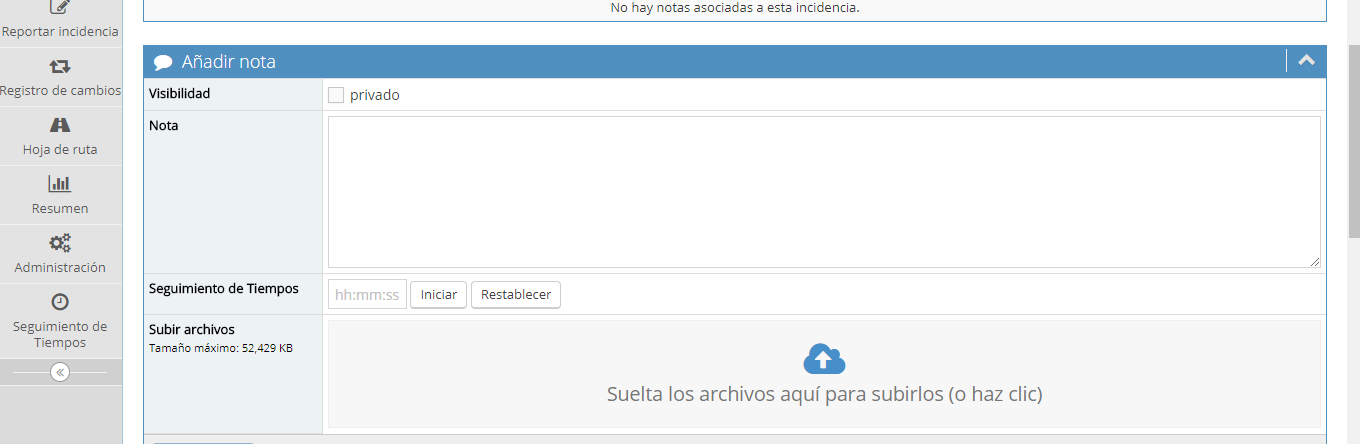Open the Resumen bar chart icon
Screen dimensions: 1360x444
pyautogui.click(x=60, y=184)
